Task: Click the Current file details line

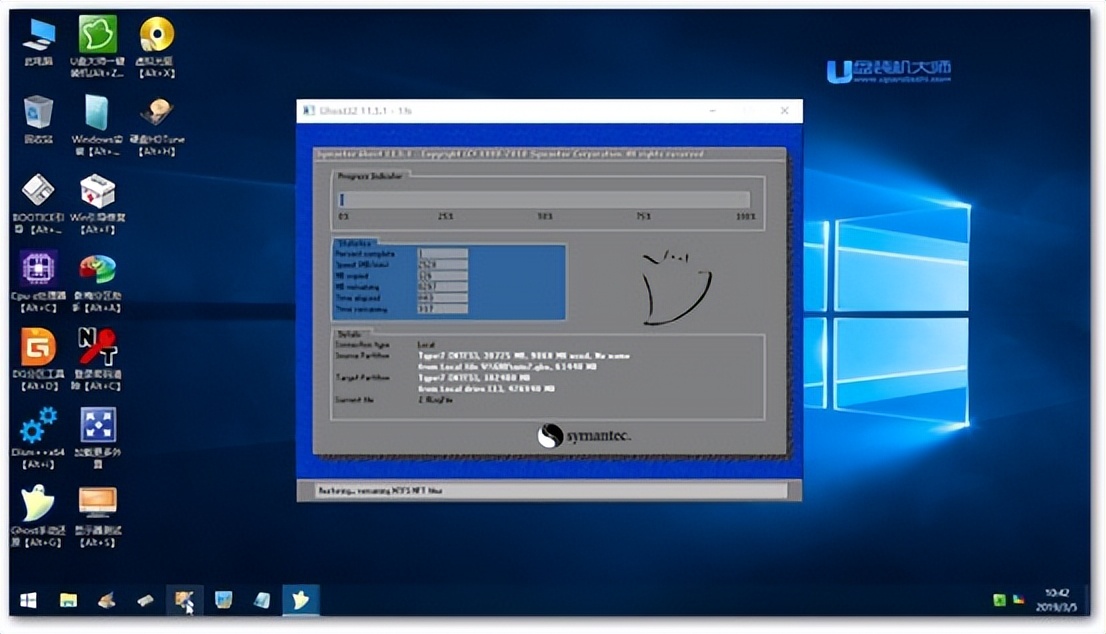Action: pyautogui.click(x=435, y=400)
